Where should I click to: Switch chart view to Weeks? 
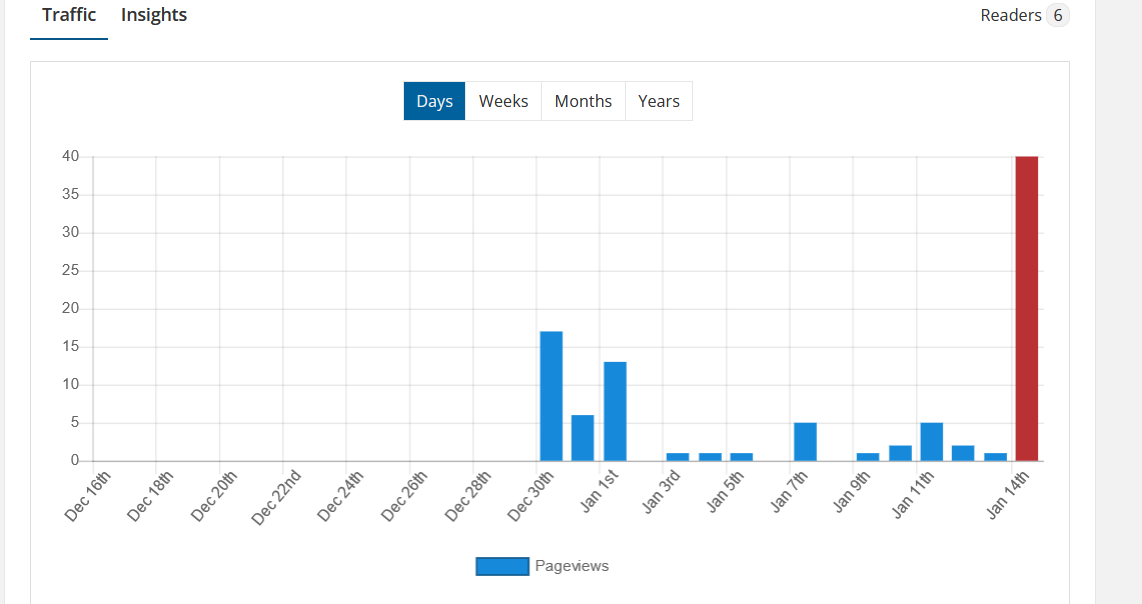click(x=503, y=101)
